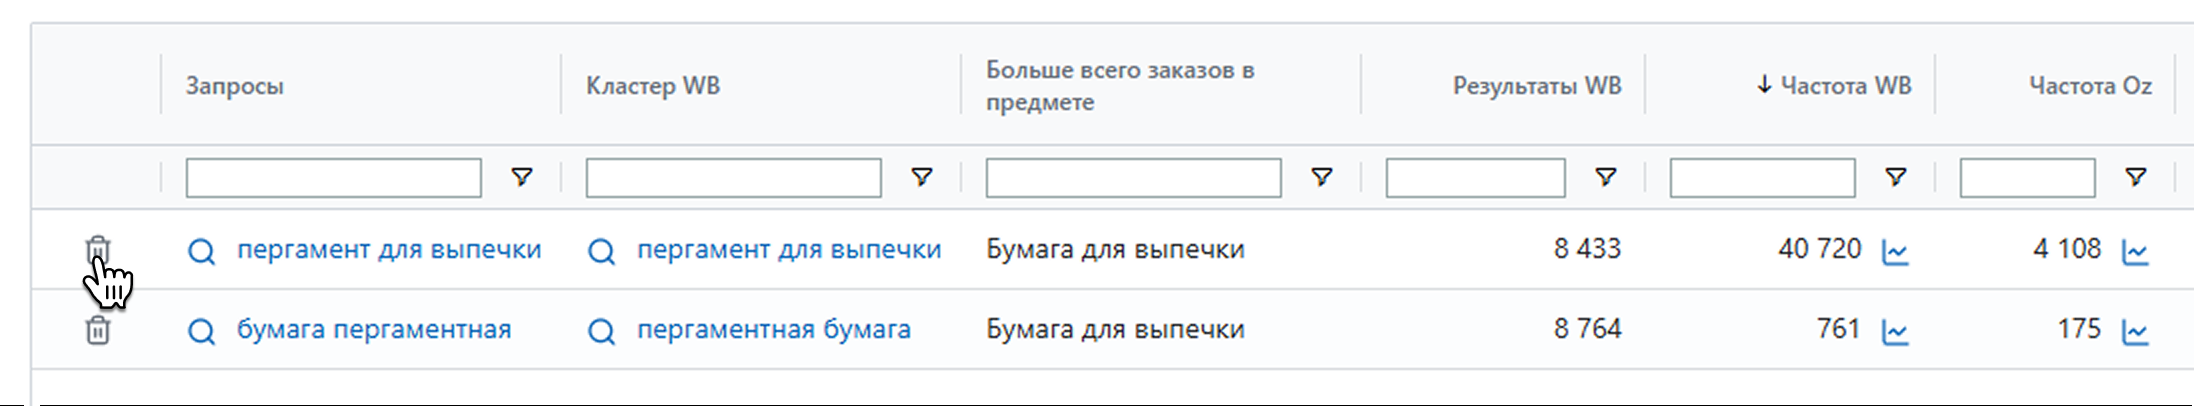Open Частота Oz chart for 175
The image size is (2194, 406).
[2135, 331]
